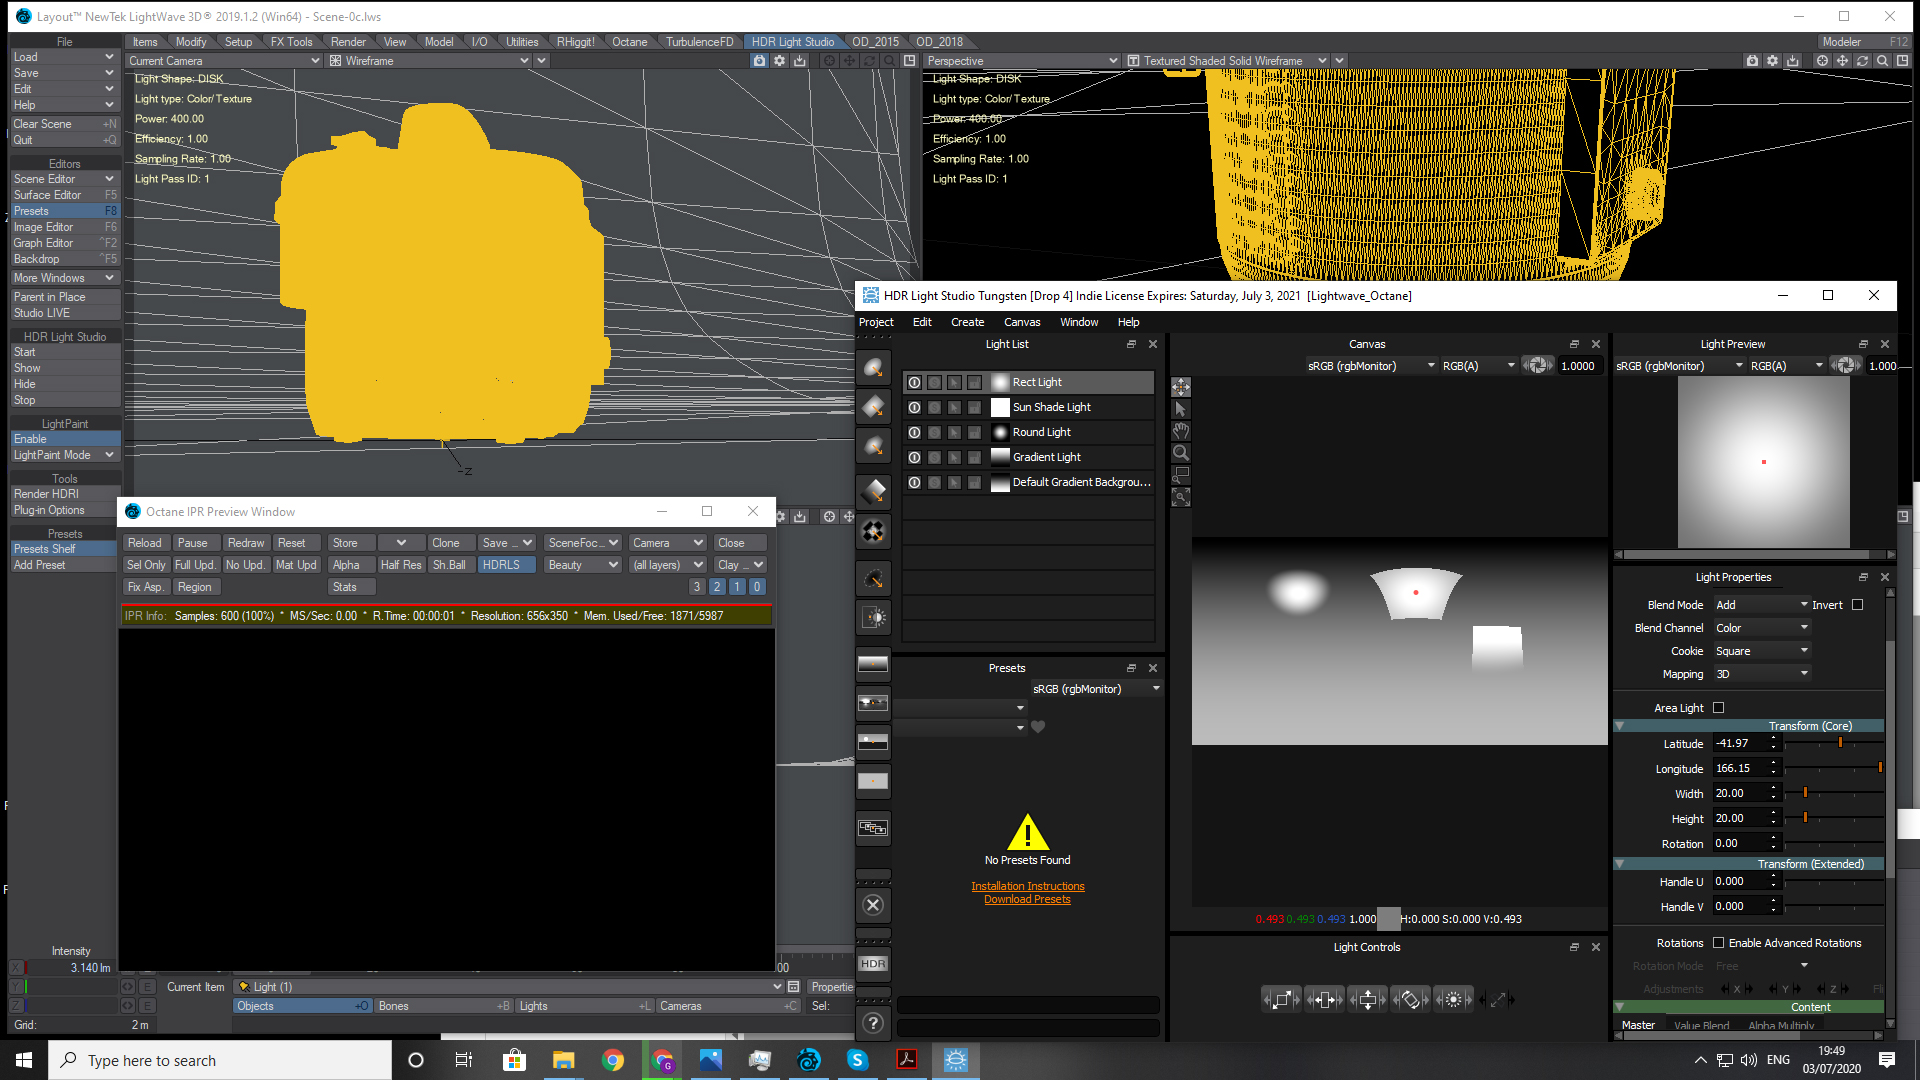
Task: Click the scale control in Light Controls
Action: pyautogui.click(x=1282, y=999)
